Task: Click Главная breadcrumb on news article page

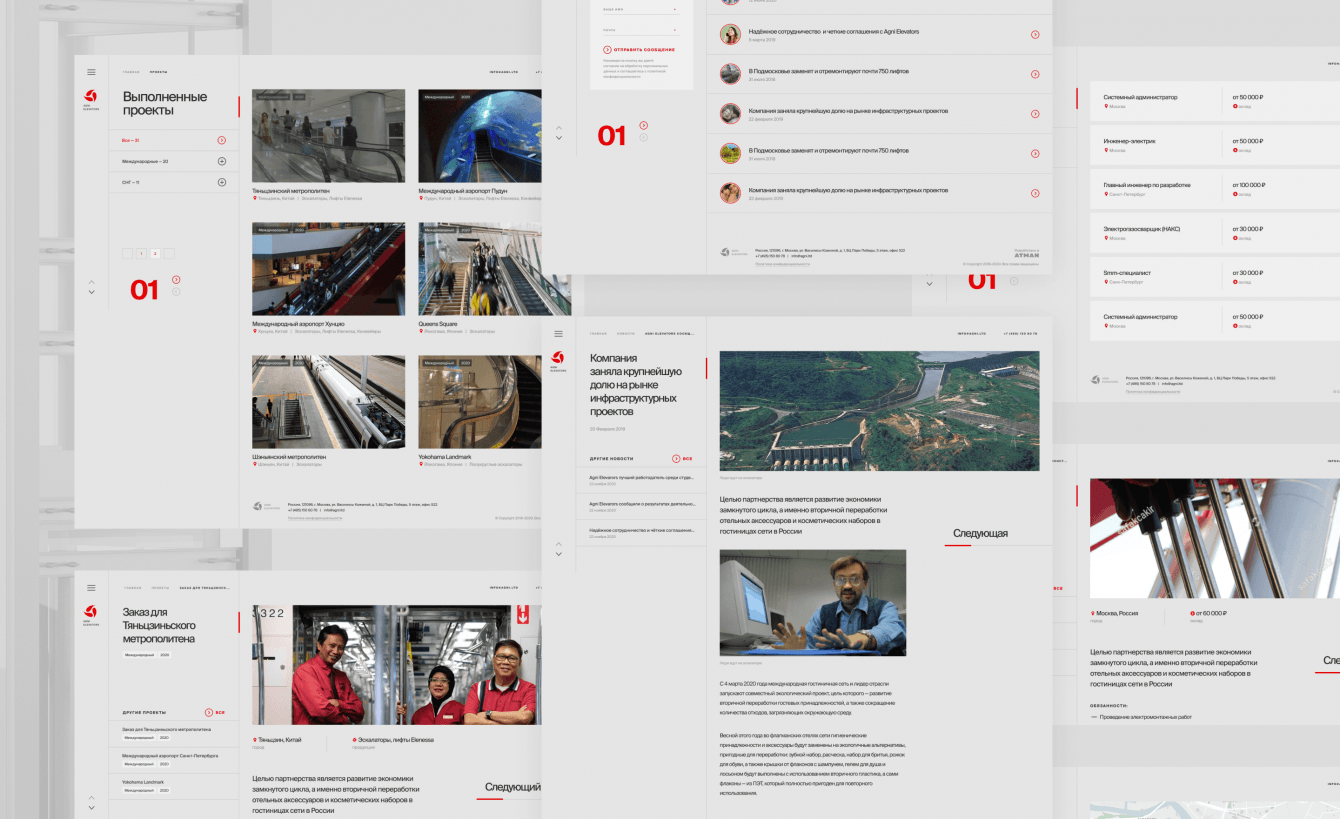Action: pos(599,333)
